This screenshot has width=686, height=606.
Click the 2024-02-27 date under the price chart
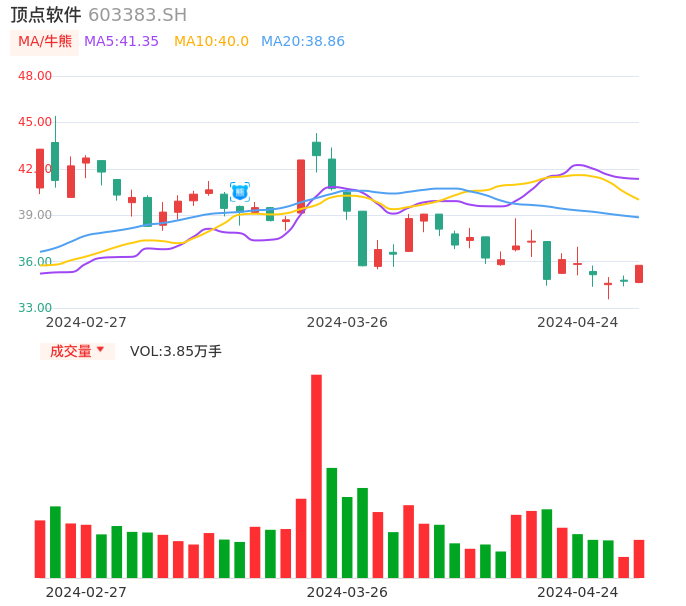(86, 322)
